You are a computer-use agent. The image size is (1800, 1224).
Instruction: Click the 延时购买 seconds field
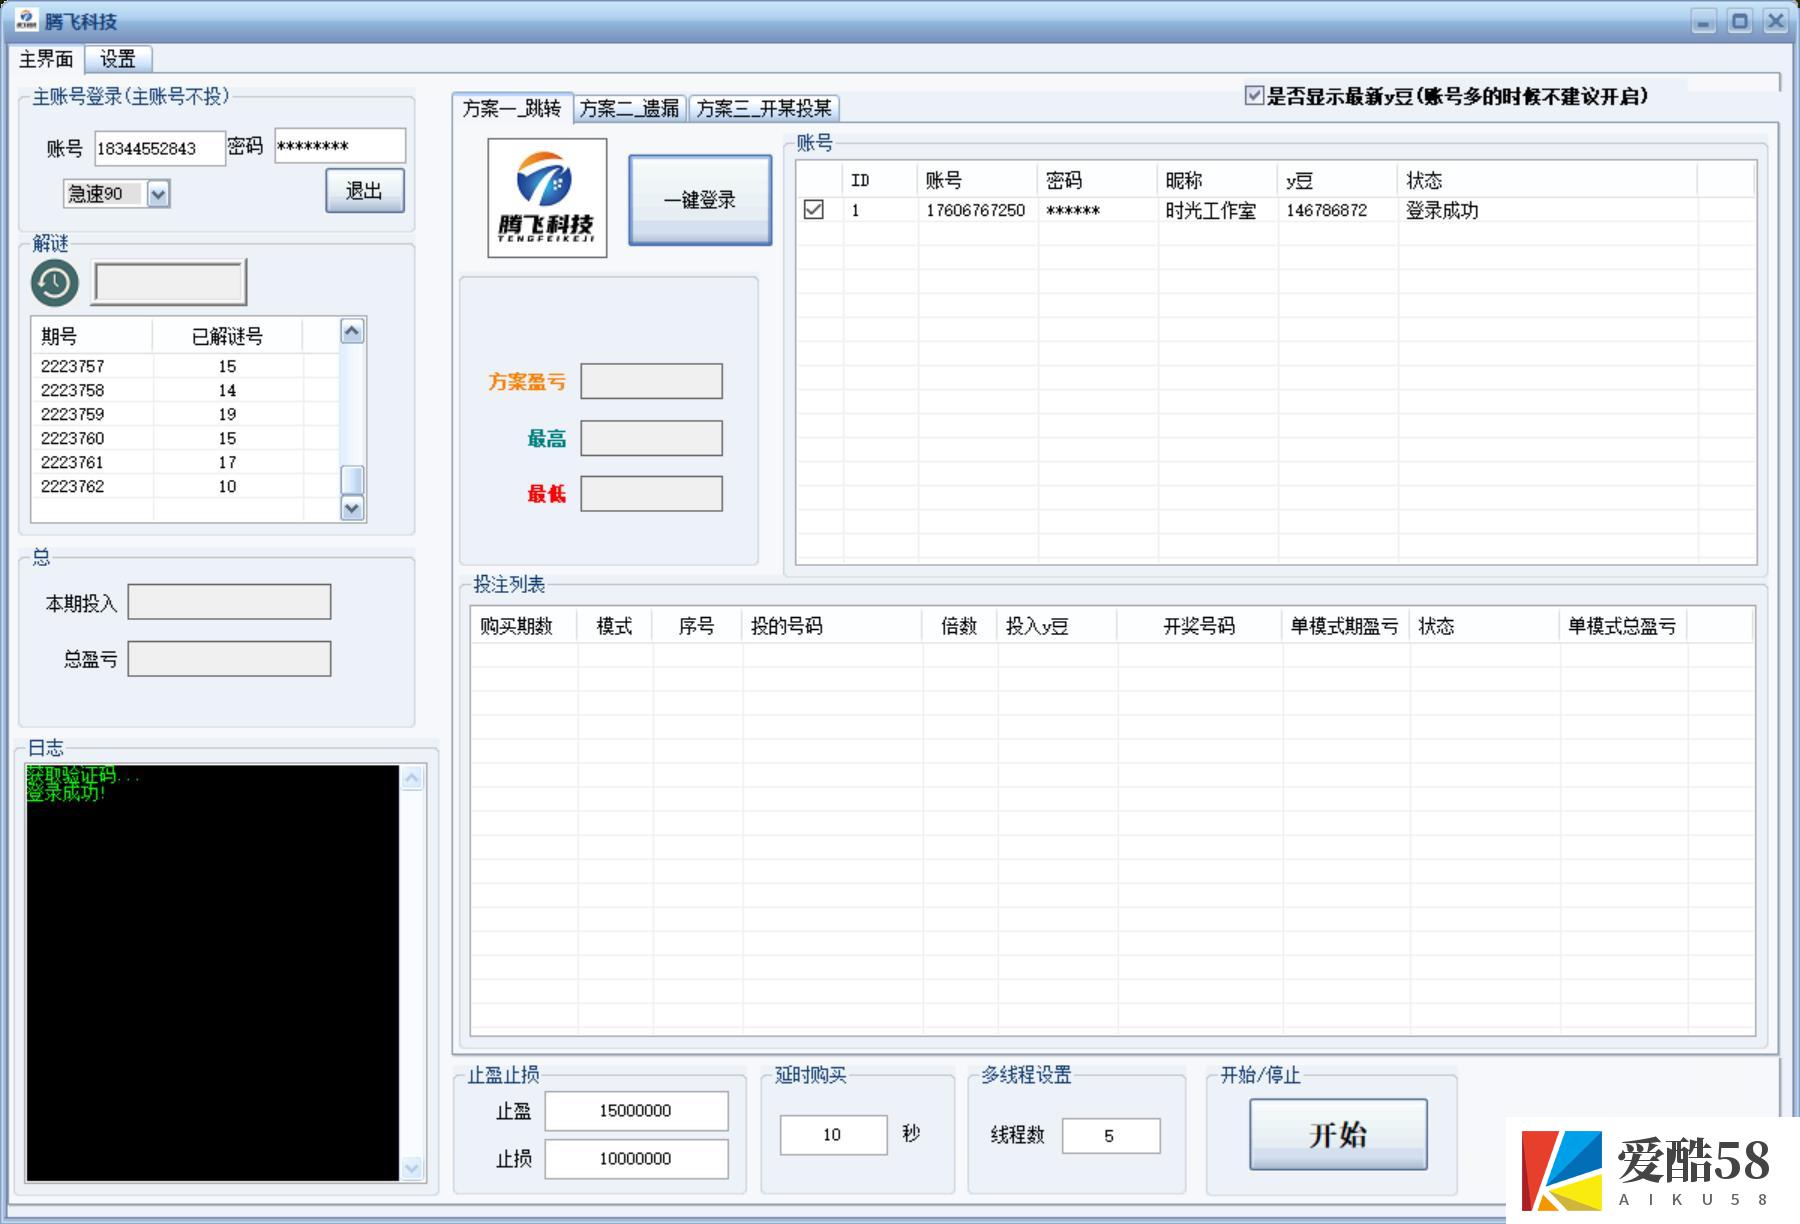coord(833,1135)
